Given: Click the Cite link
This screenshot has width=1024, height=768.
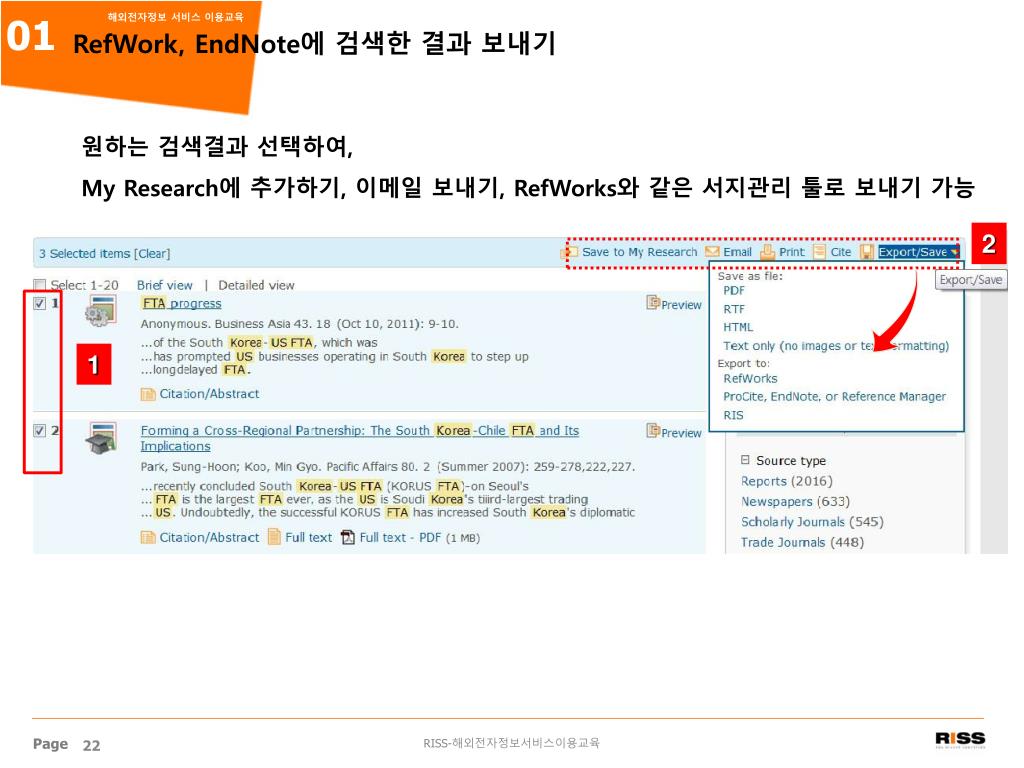Looking at the screenshot, I should [x=840, y=252].
